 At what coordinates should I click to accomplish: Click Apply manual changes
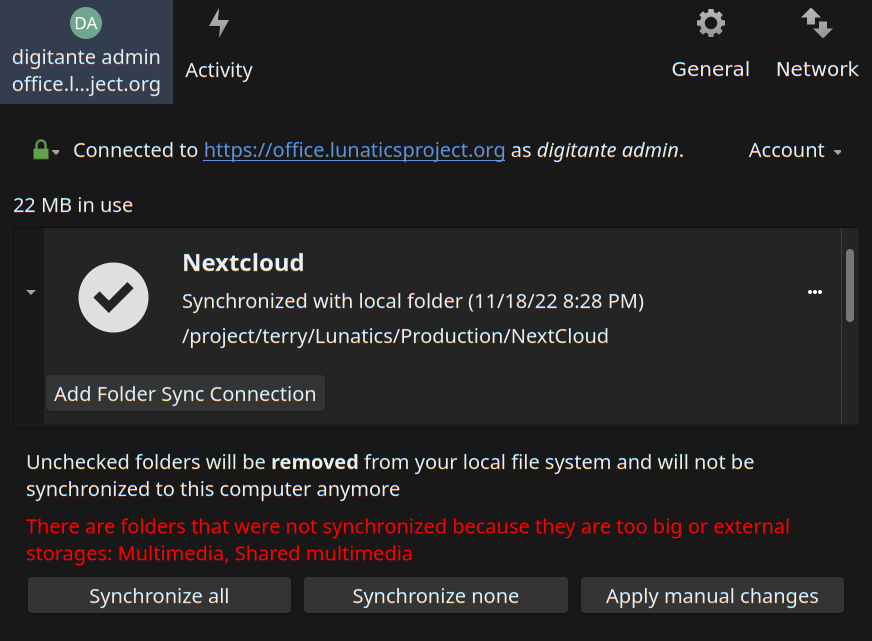point(712,596)
